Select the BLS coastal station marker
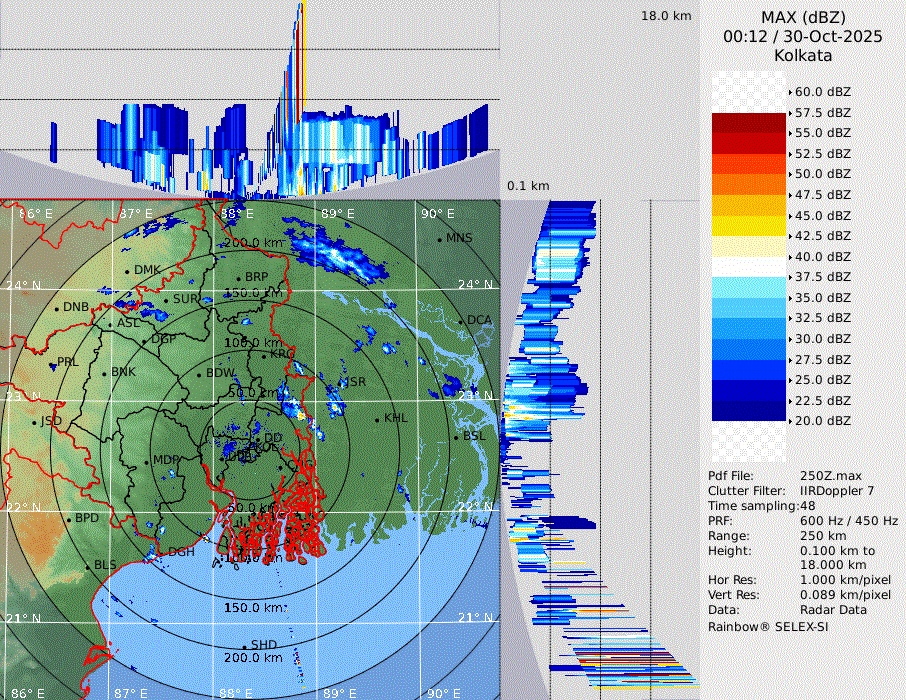Image resolution: width=906 pixels, height=700 pixels. point(88,566)
